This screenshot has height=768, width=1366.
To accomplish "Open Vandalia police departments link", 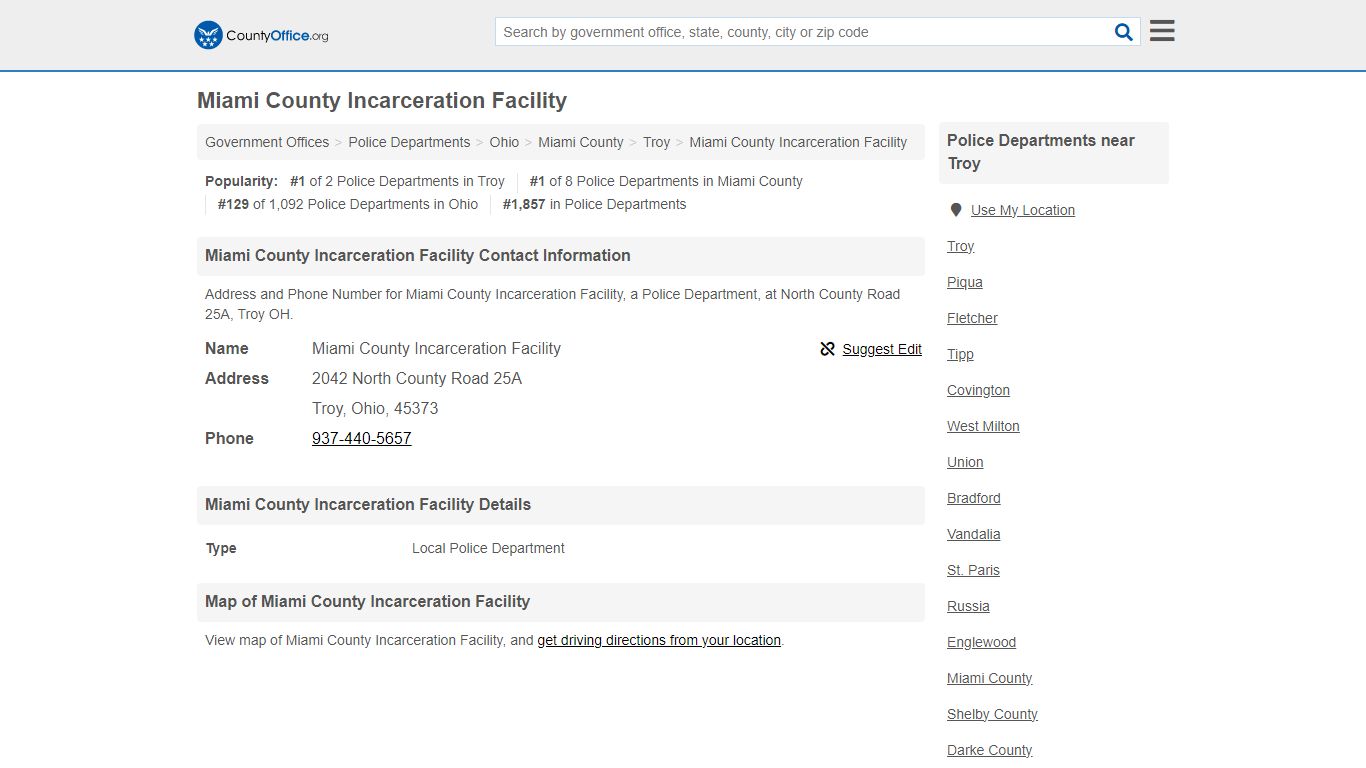I will click(974, 534).
